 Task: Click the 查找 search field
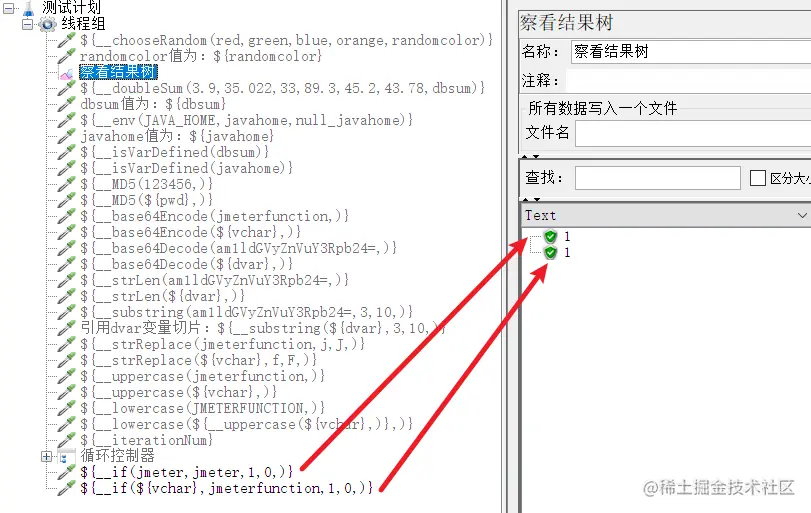[x=658, y=178]
